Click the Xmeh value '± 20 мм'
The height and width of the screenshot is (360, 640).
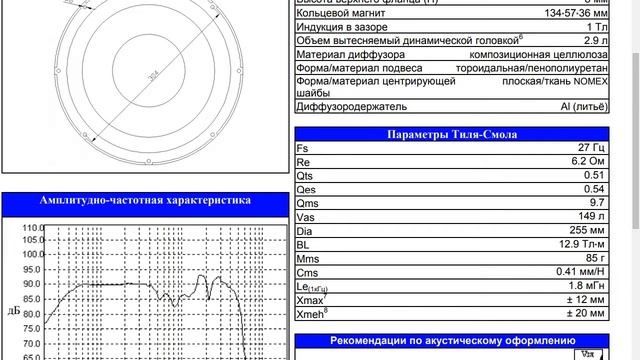[585, 313]
